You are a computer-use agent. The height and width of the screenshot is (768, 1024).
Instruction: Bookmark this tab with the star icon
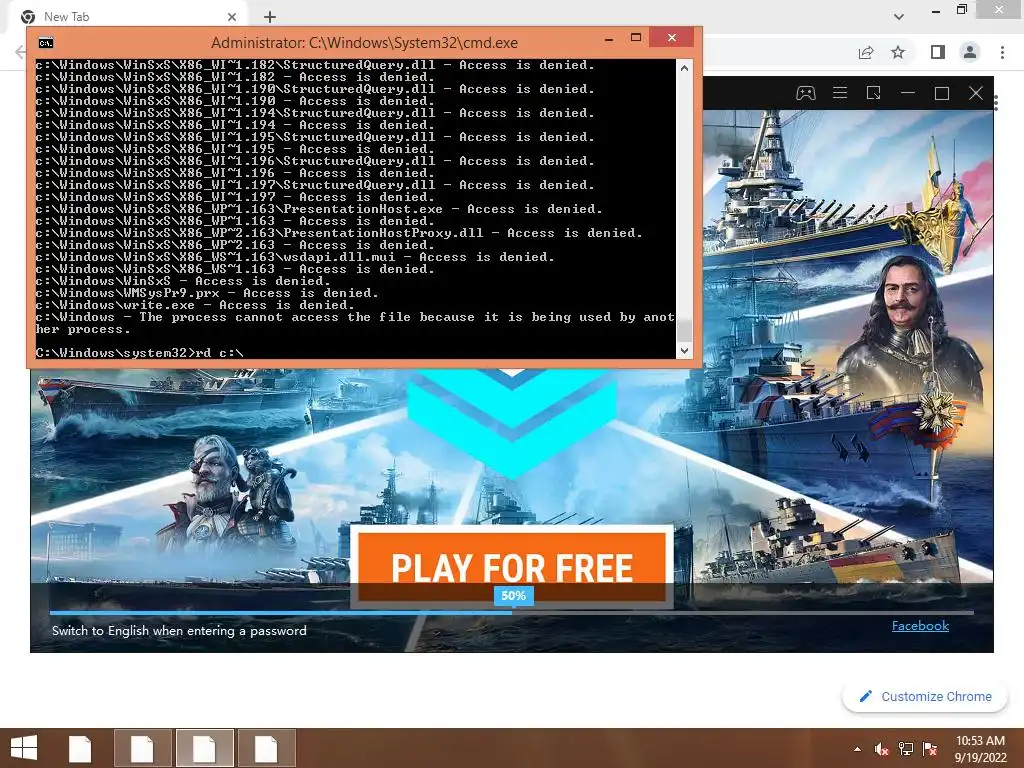[x=899, y=52]
